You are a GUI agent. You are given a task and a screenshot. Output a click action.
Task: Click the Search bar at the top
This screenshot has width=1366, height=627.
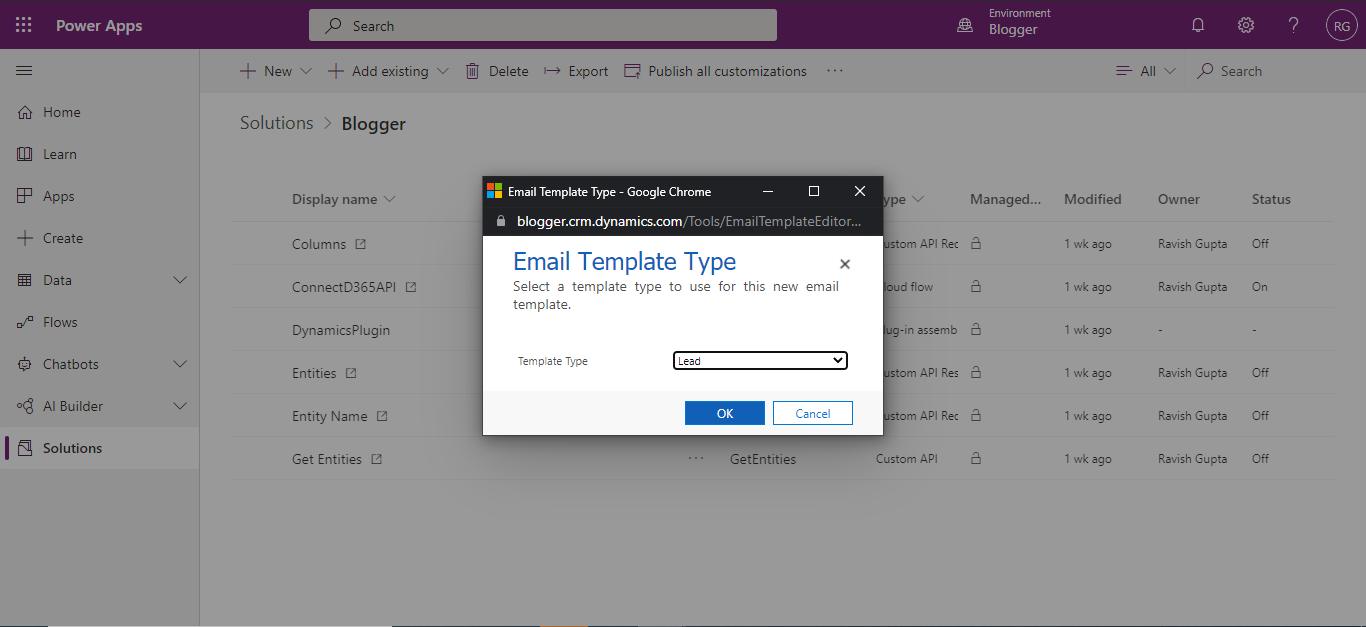click(x=542, y=24)
